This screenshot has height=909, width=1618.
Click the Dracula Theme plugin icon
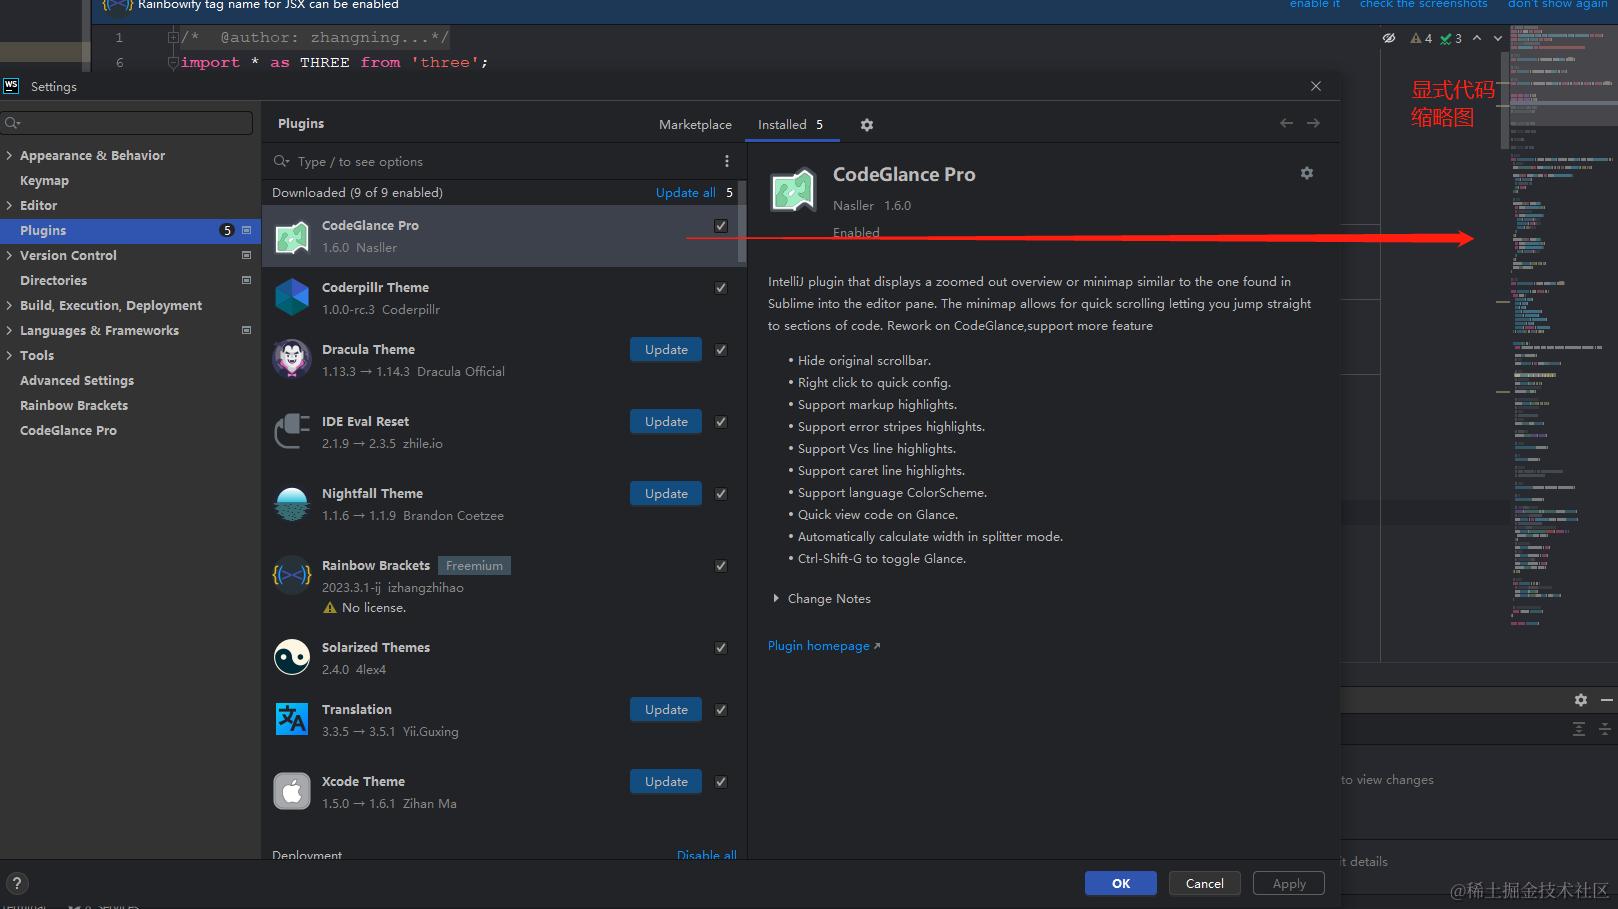[x=292, y=360]
